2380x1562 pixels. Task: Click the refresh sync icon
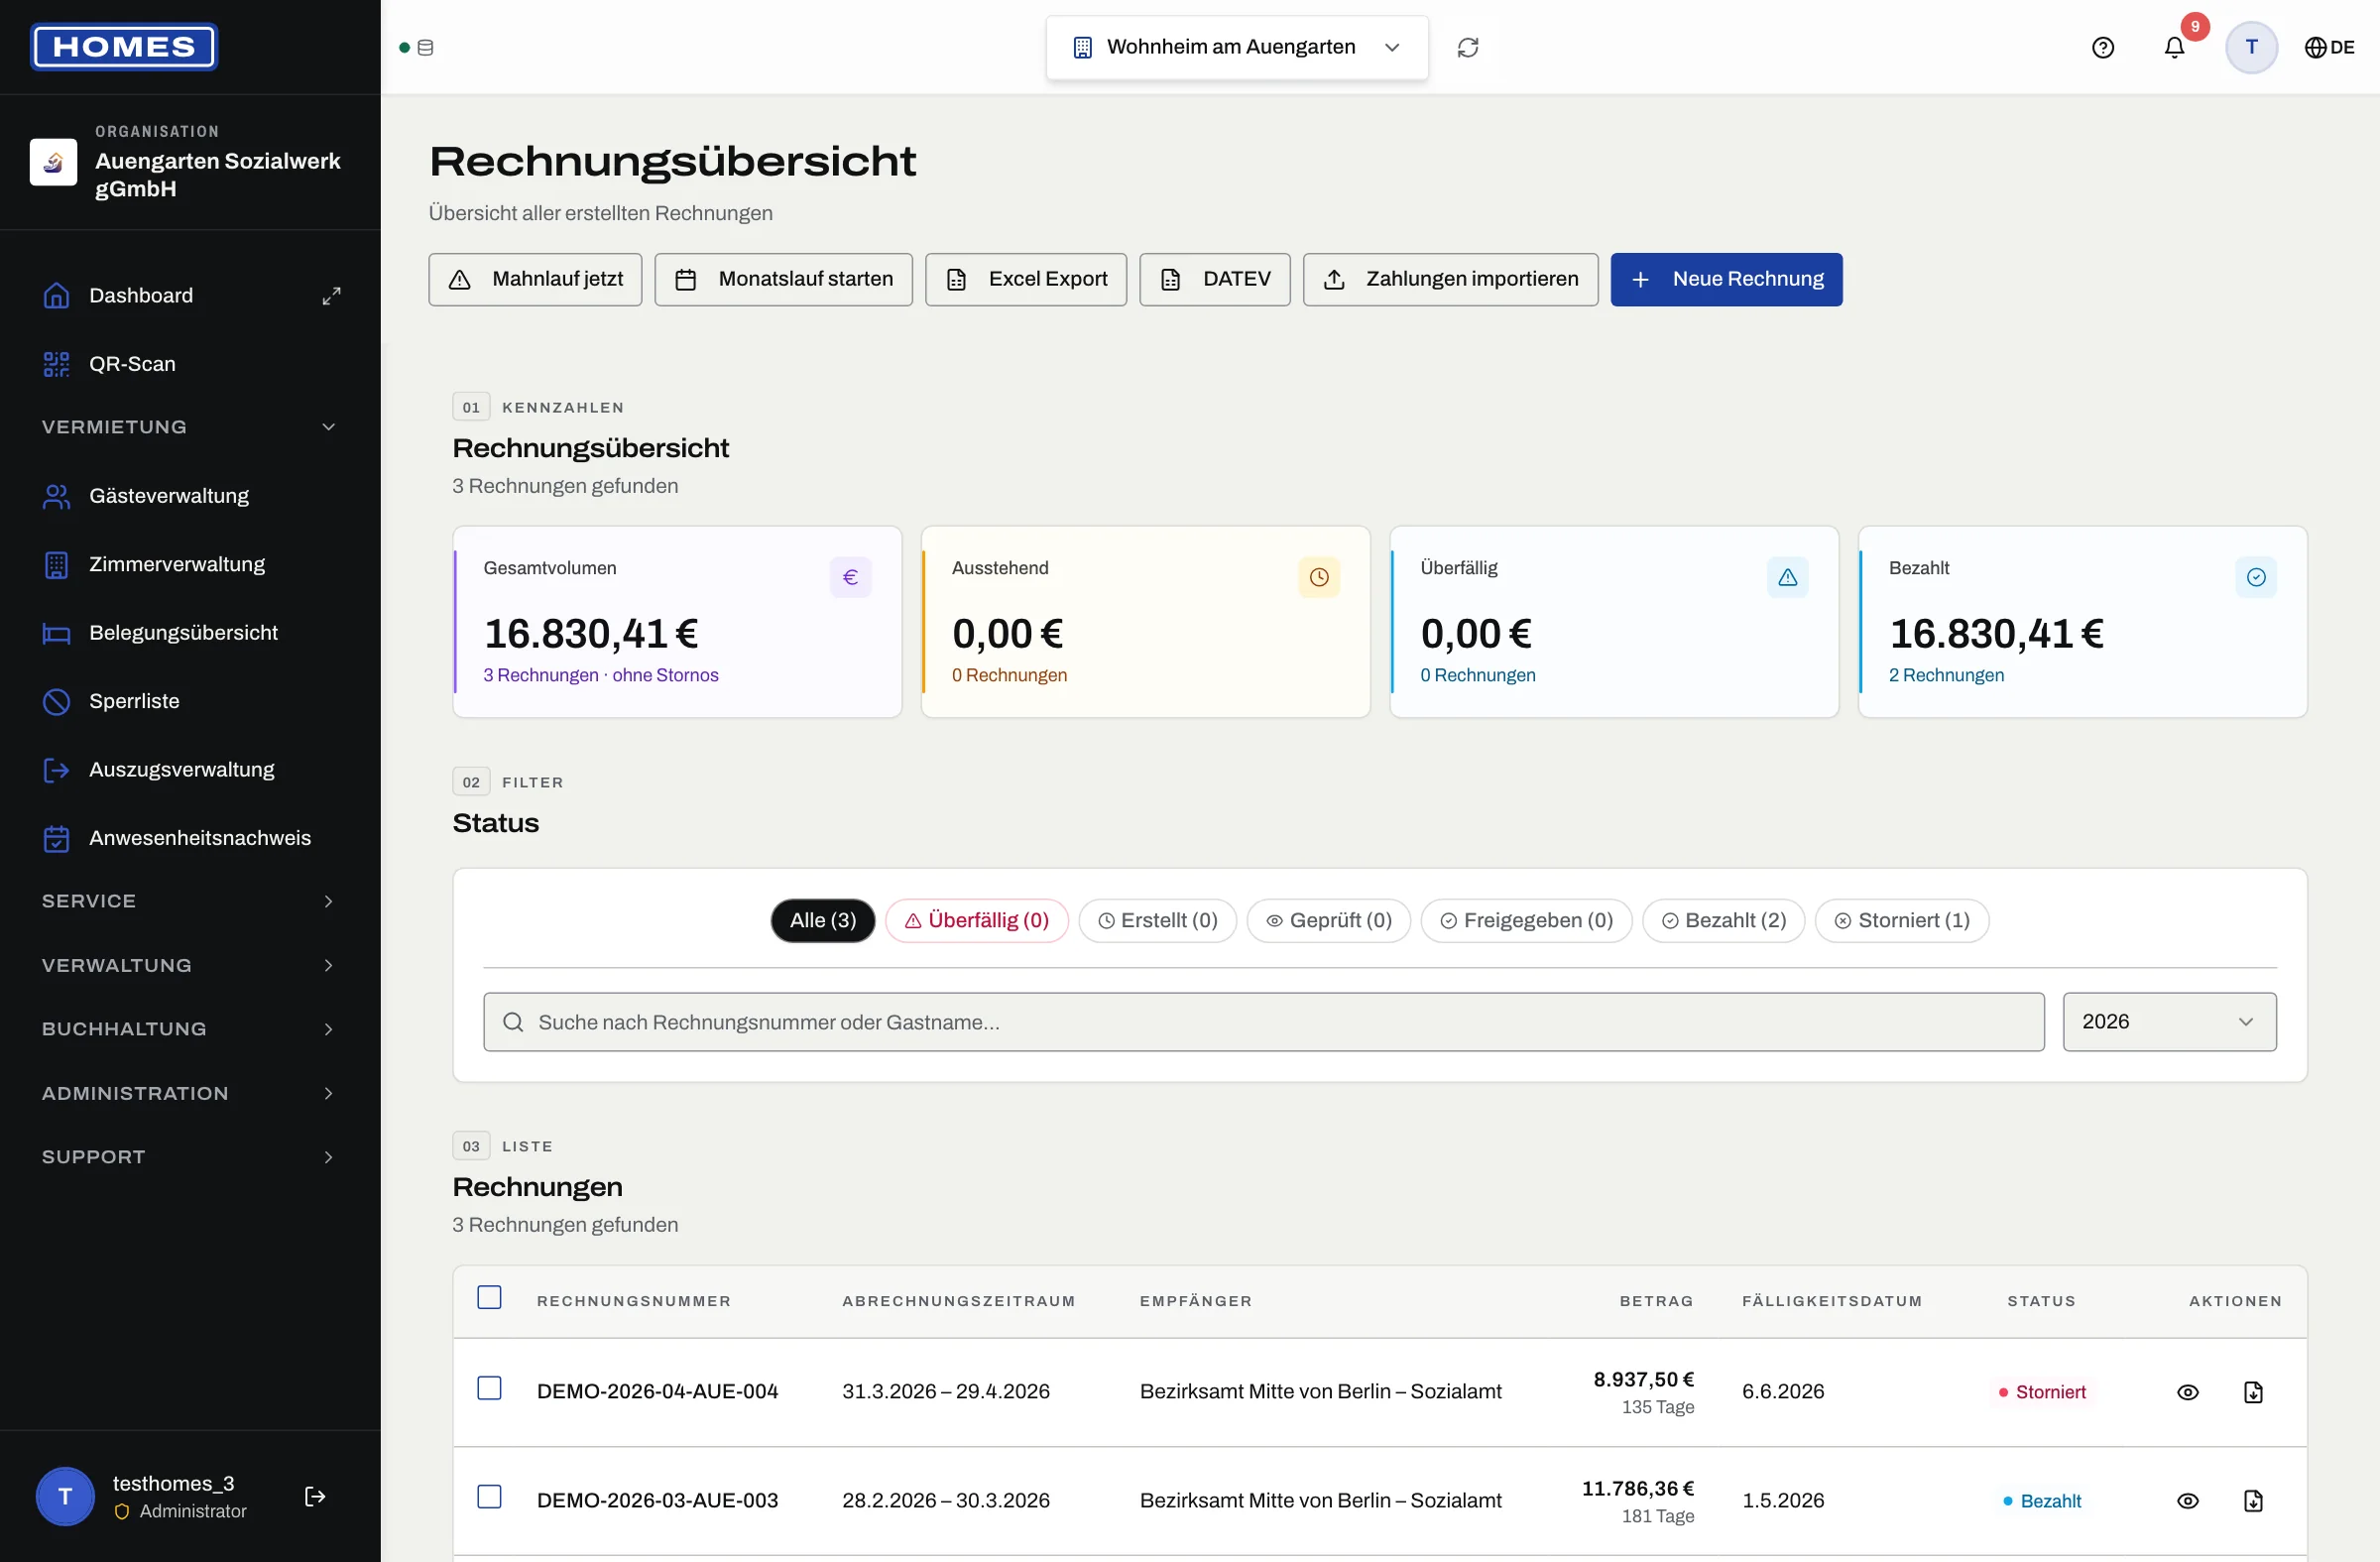1467,47
